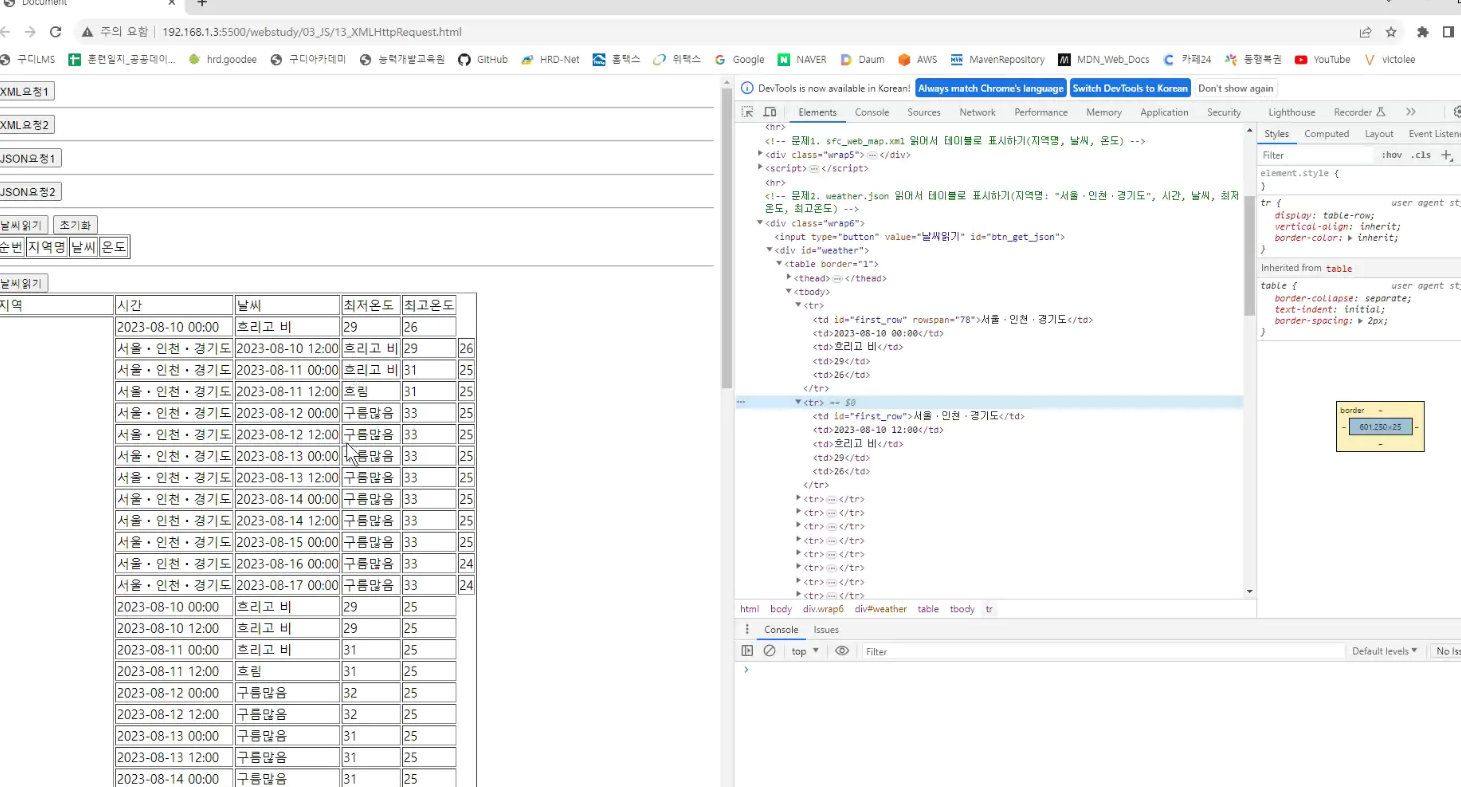The height and width of the screenshot is (787, 1461).
Task: Open the top JavaScript context dropdown
Action: (805, 651)
